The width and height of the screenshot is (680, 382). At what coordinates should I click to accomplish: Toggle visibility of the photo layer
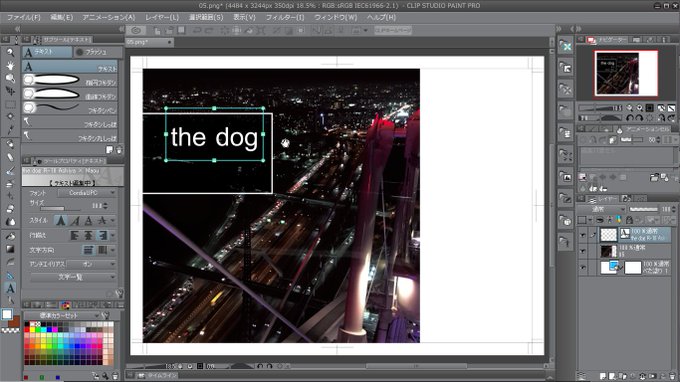pos(582,251)
